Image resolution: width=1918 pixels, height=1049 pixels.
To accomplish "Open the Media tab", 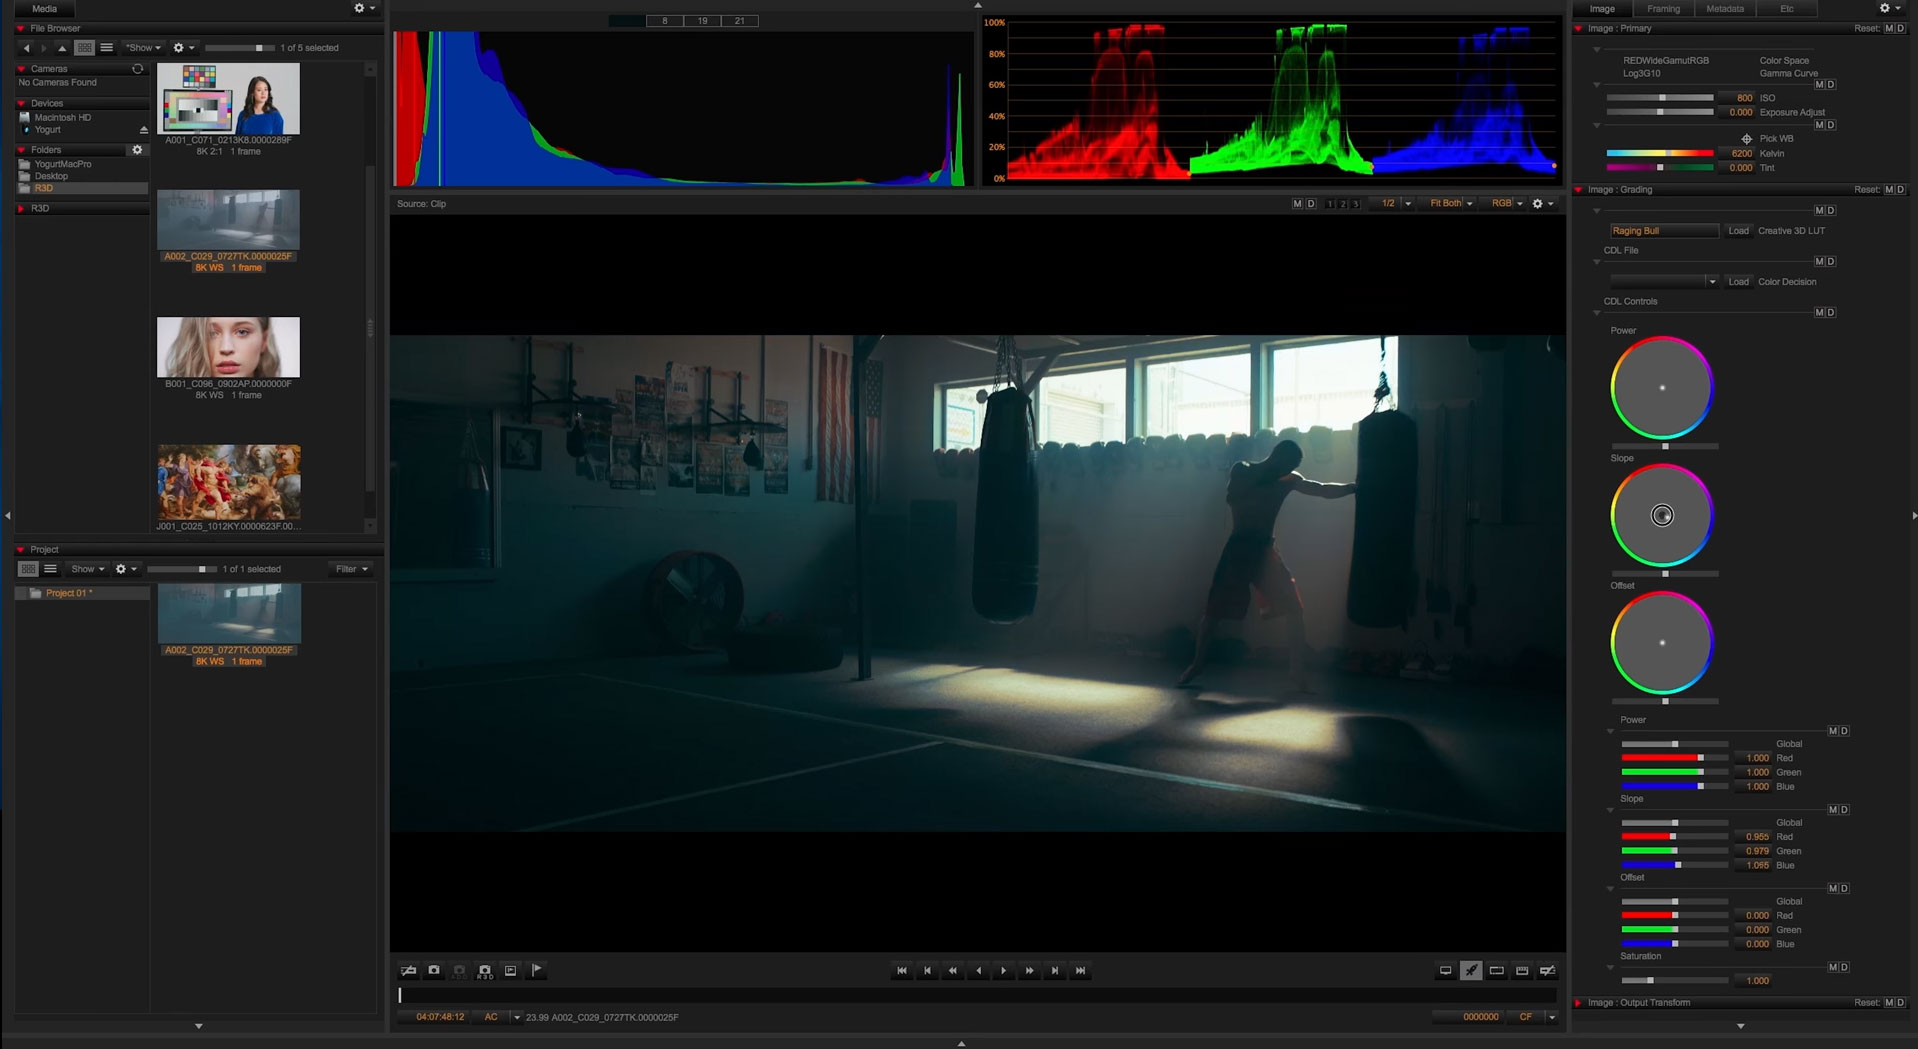I will click(44, 8).
